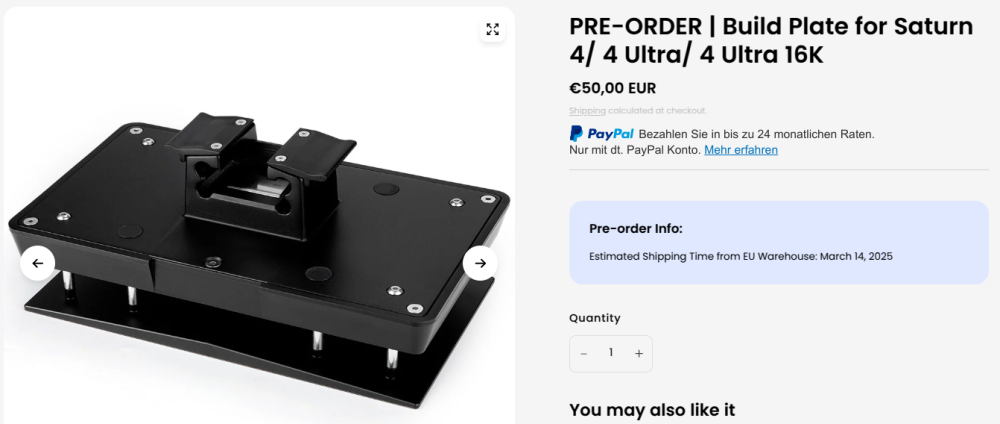This screenshot has width=1000, height=424.
Task: Click the Pre-order Info heading
Action: pos(636,229)
